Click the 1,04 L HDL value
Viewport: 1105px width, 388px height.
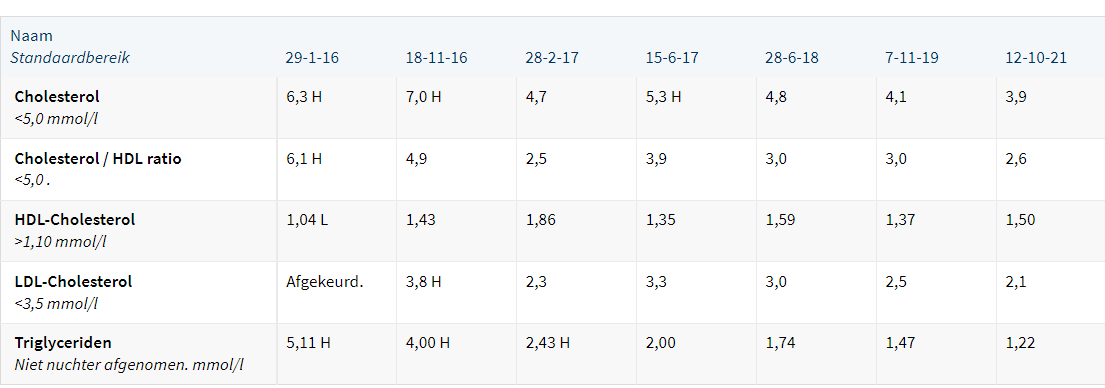pyautogui.click(x=307, y=220)
